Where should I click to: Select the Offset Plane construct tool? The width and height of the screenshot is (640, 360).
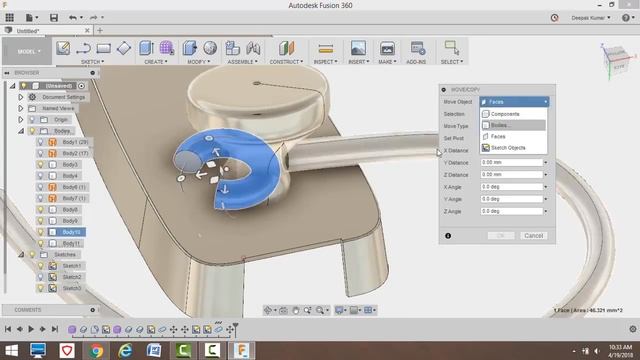coord(287,48)
